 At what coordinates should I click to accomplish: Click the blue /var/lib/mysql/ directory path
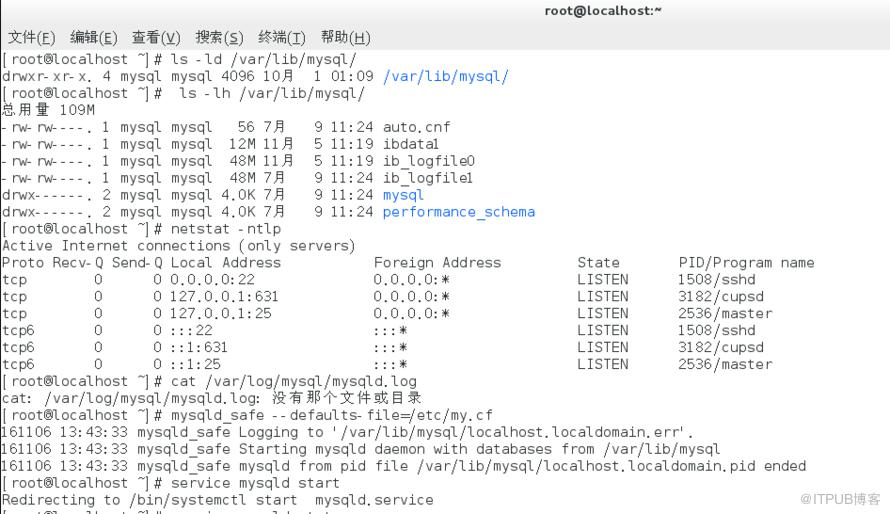point(446,77)
